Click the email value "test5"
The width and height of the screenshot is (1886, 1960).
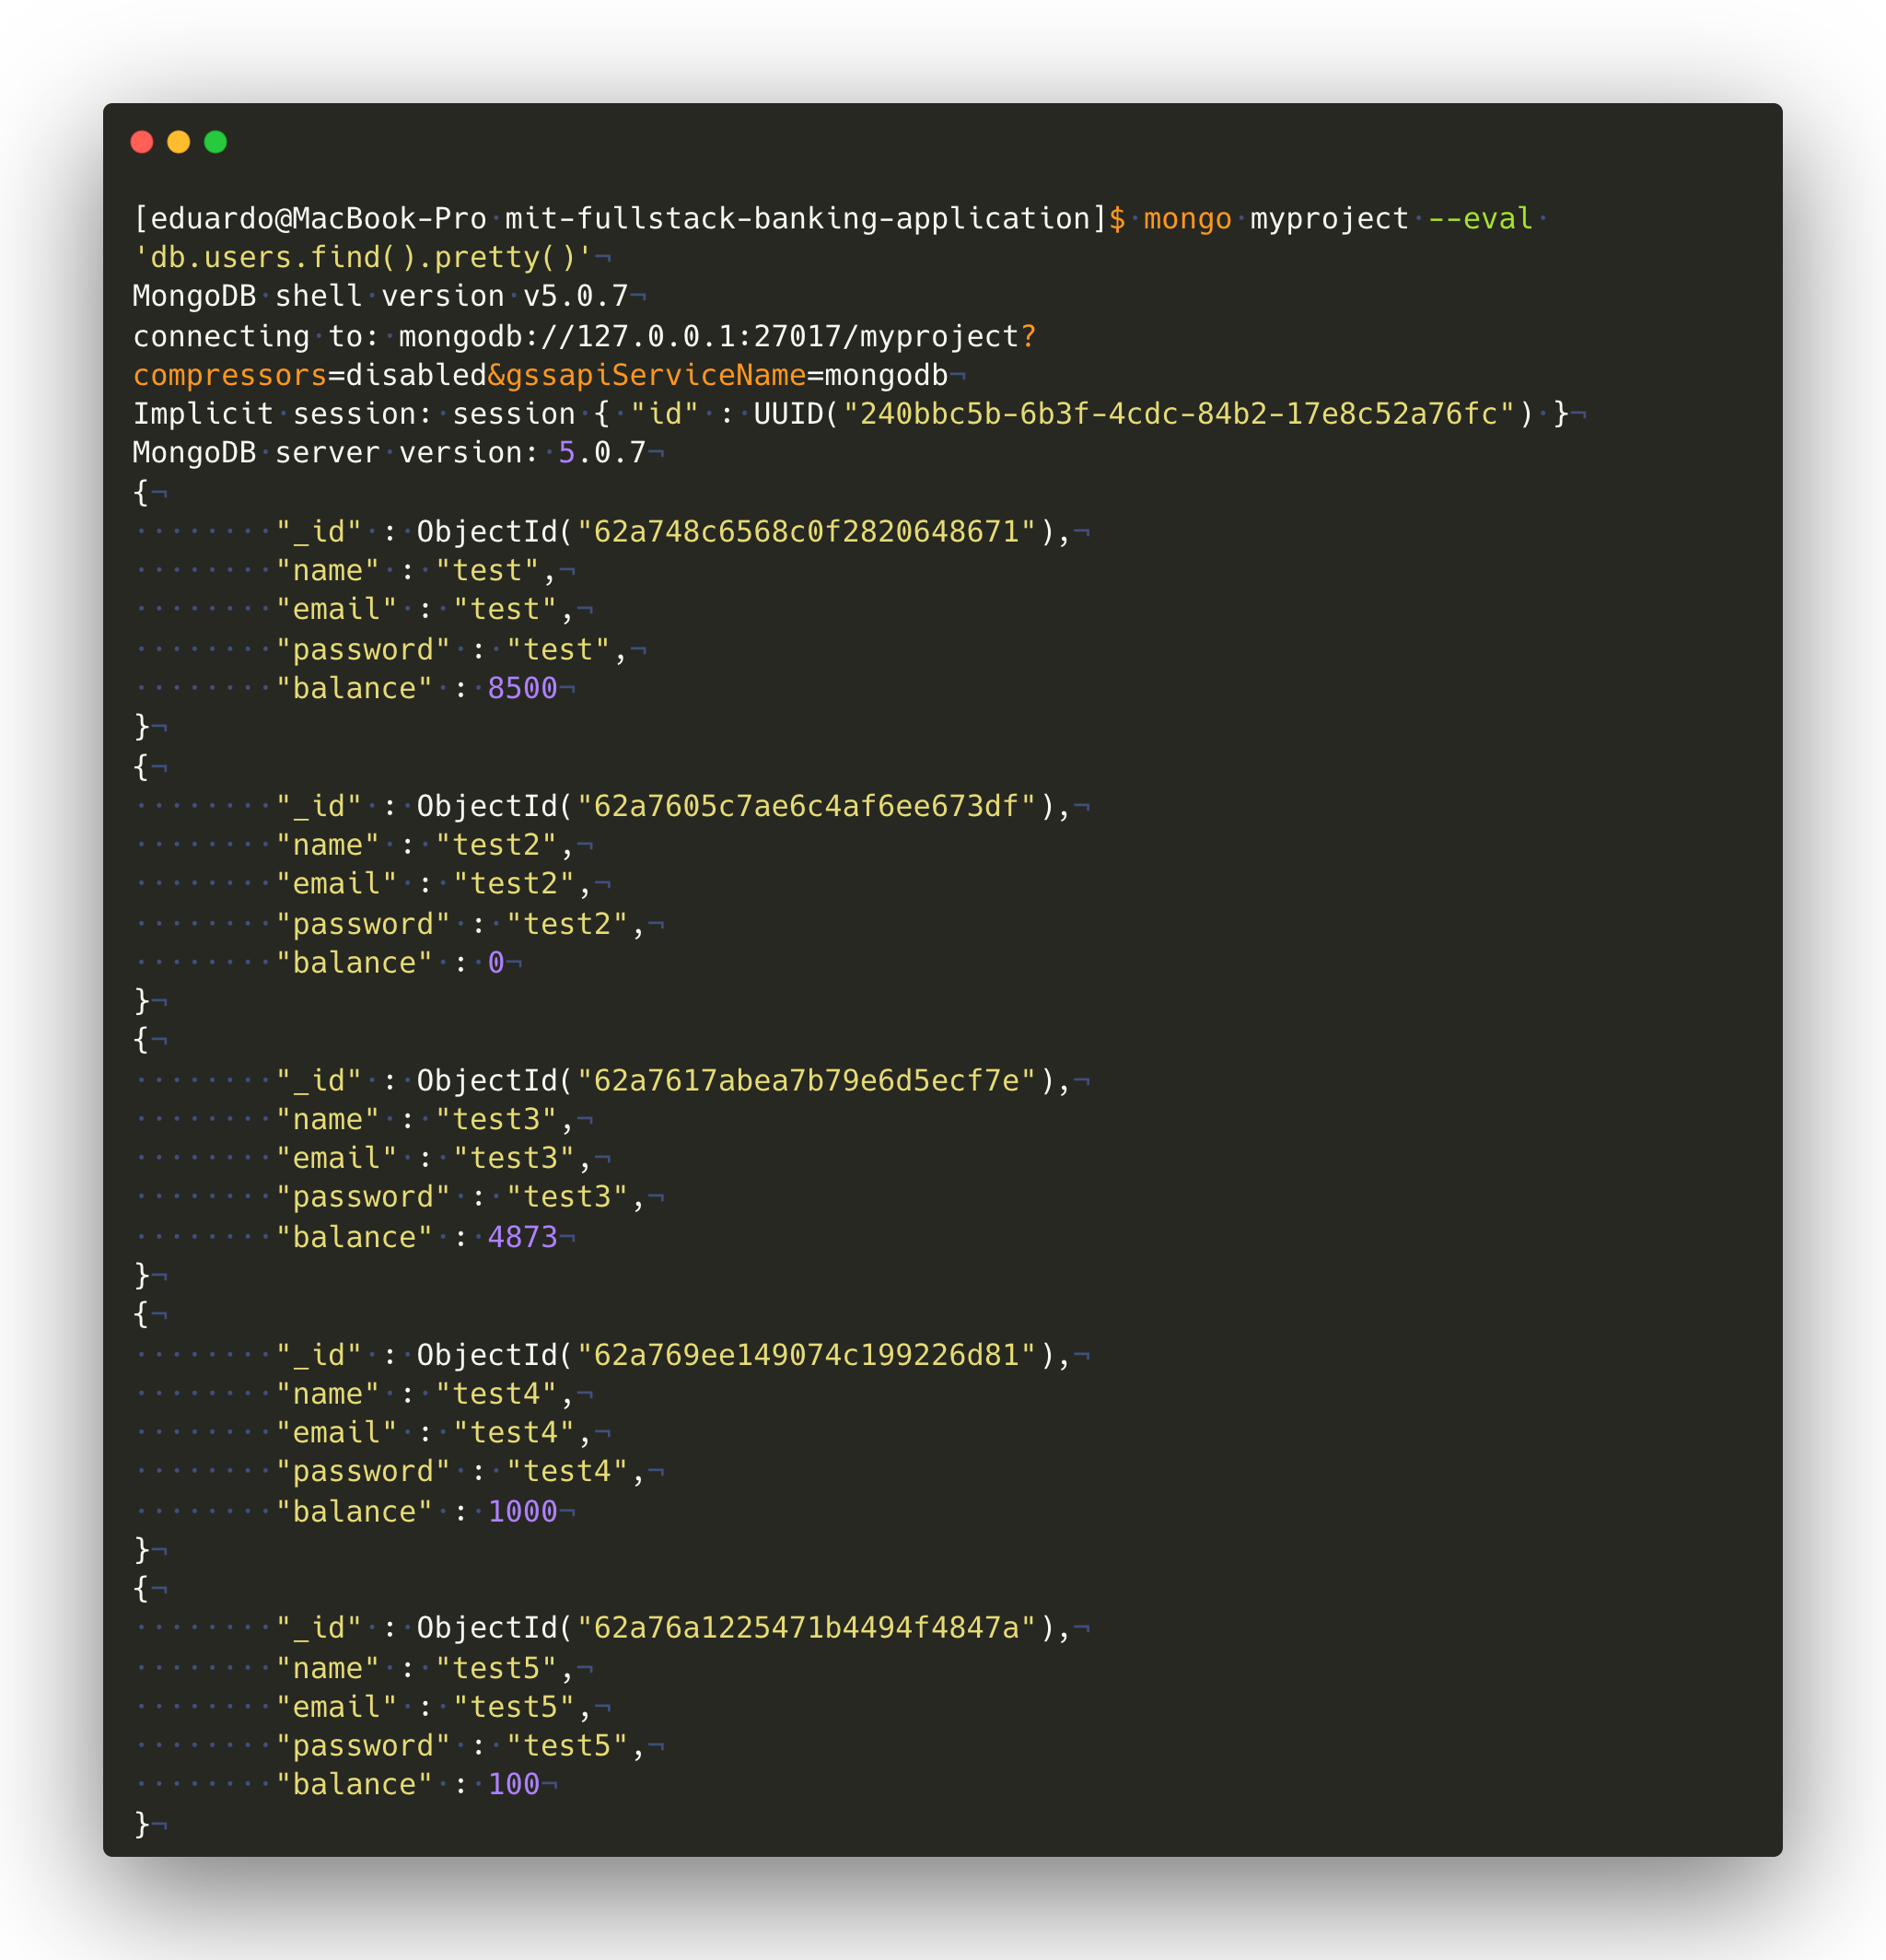click(514, 1707)
